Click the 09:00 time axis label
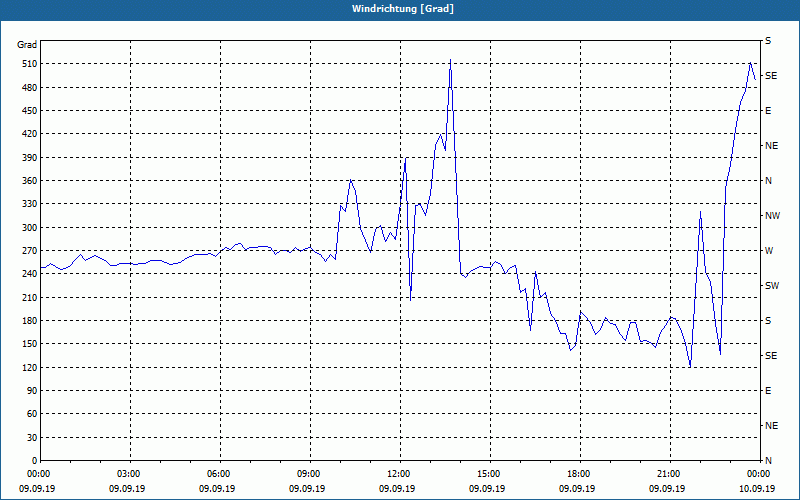The height and width of the screenshot is (500, 800). (310, 474)
